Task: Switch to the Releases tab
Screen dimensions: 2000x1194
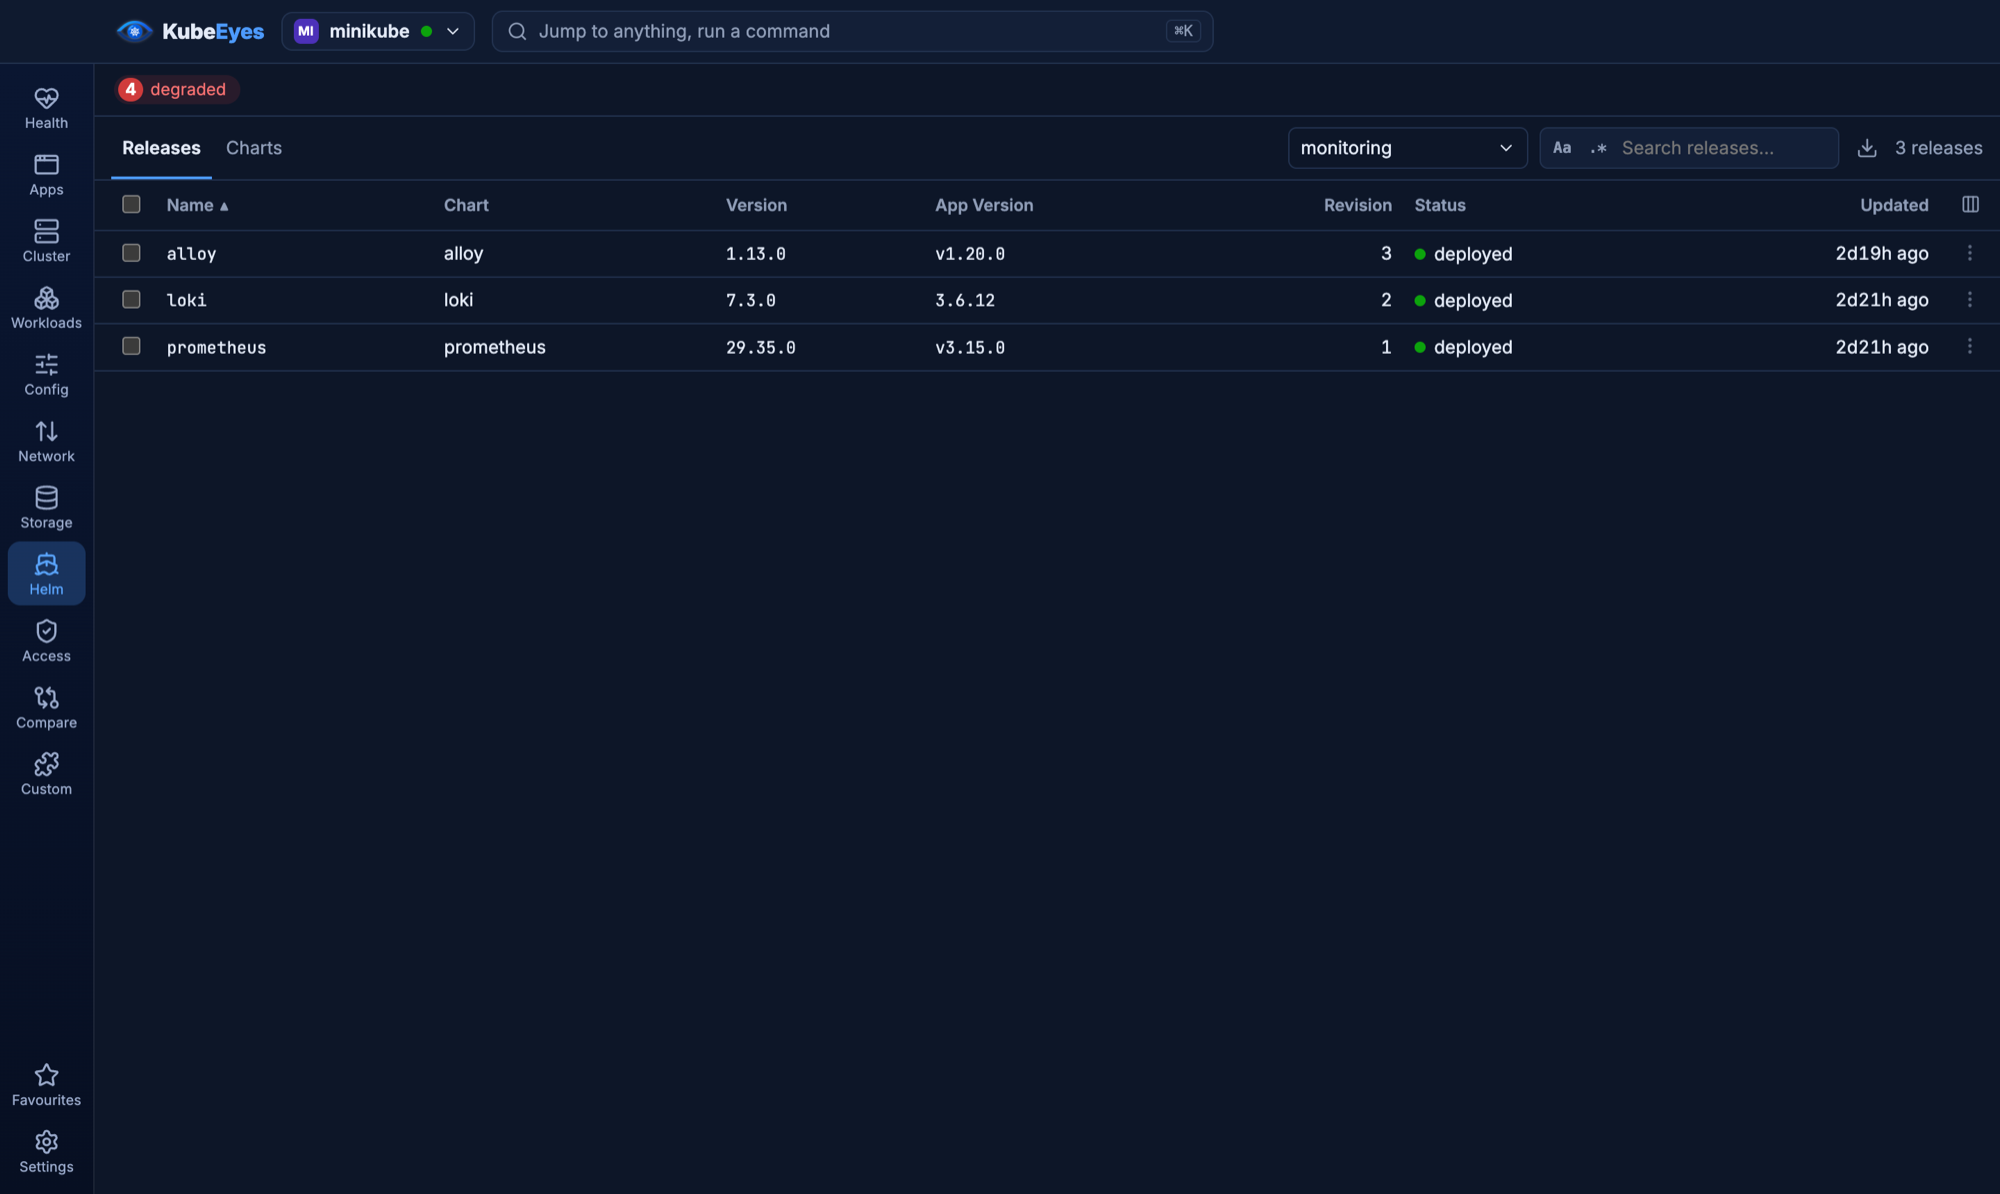Action: click(x=161, y=148)
